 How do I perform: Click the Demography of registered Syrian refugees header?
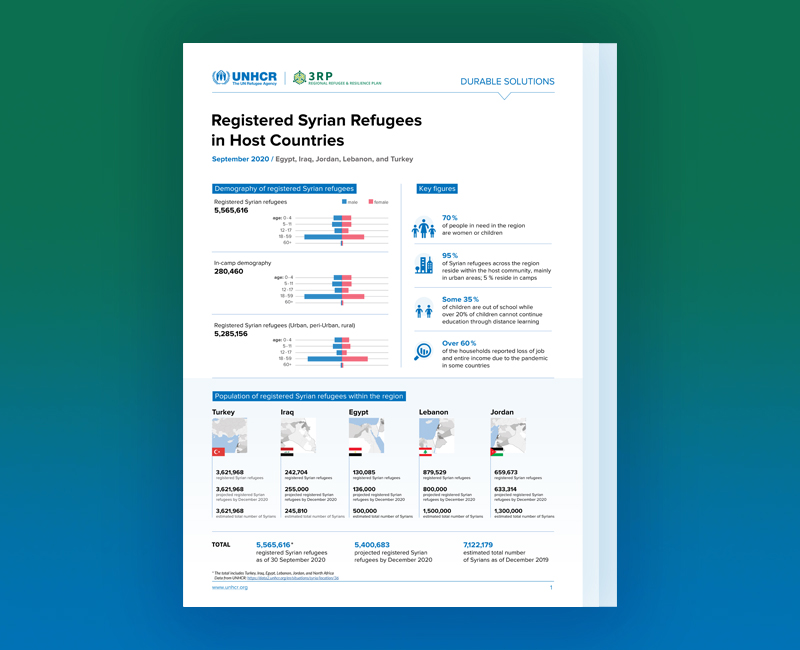point(284,188)
